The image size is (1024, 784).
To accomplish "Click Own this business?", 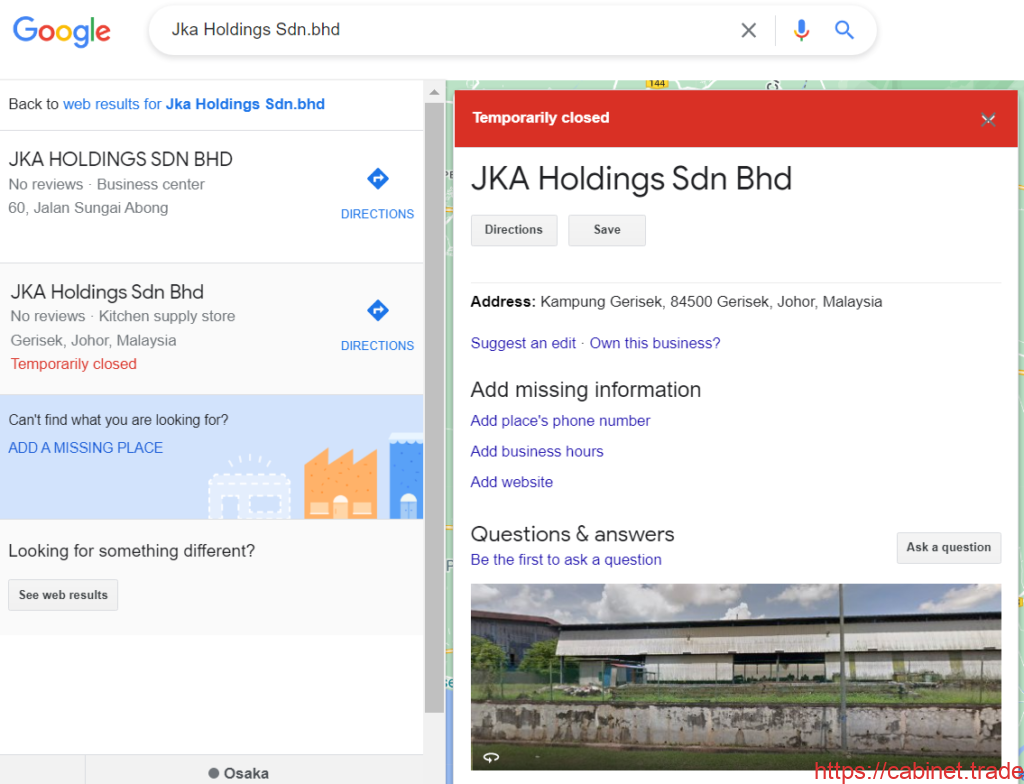I will point(654,342).
